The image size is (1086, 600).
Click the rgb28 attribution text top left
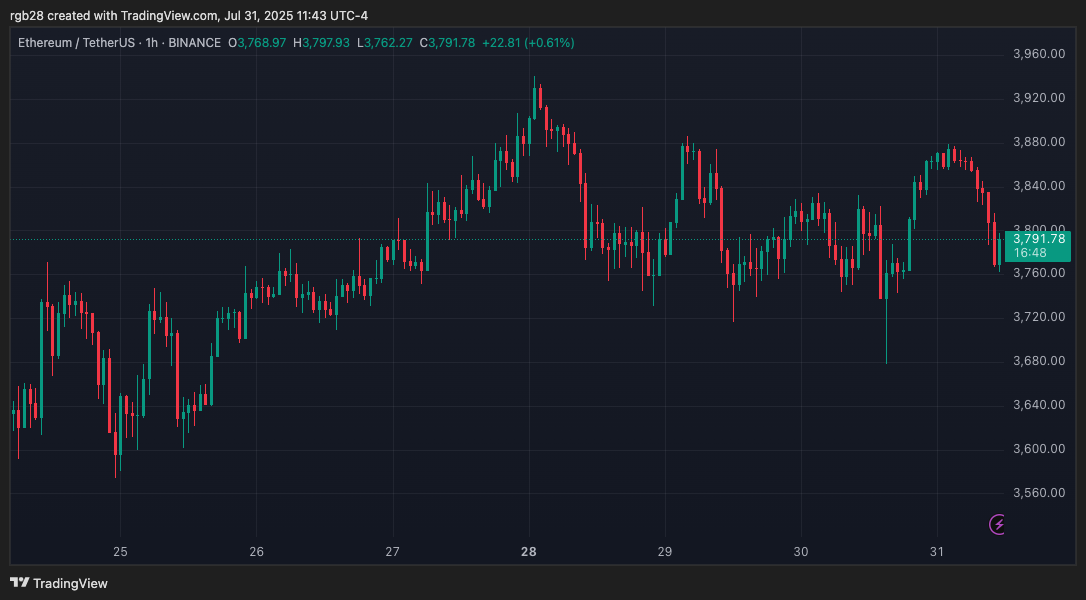coord(22,16)
